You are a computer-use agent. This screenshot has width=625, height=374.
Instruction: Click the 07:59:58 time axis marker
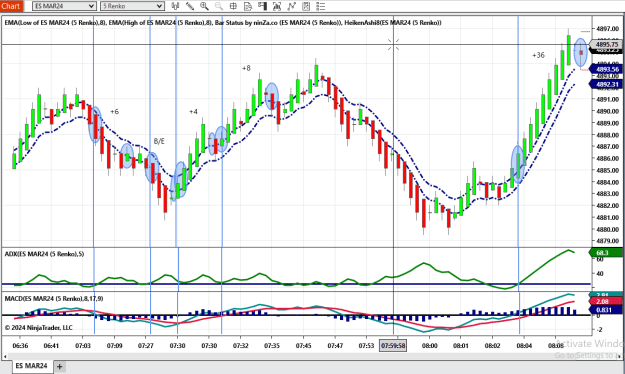click(393, 346)
